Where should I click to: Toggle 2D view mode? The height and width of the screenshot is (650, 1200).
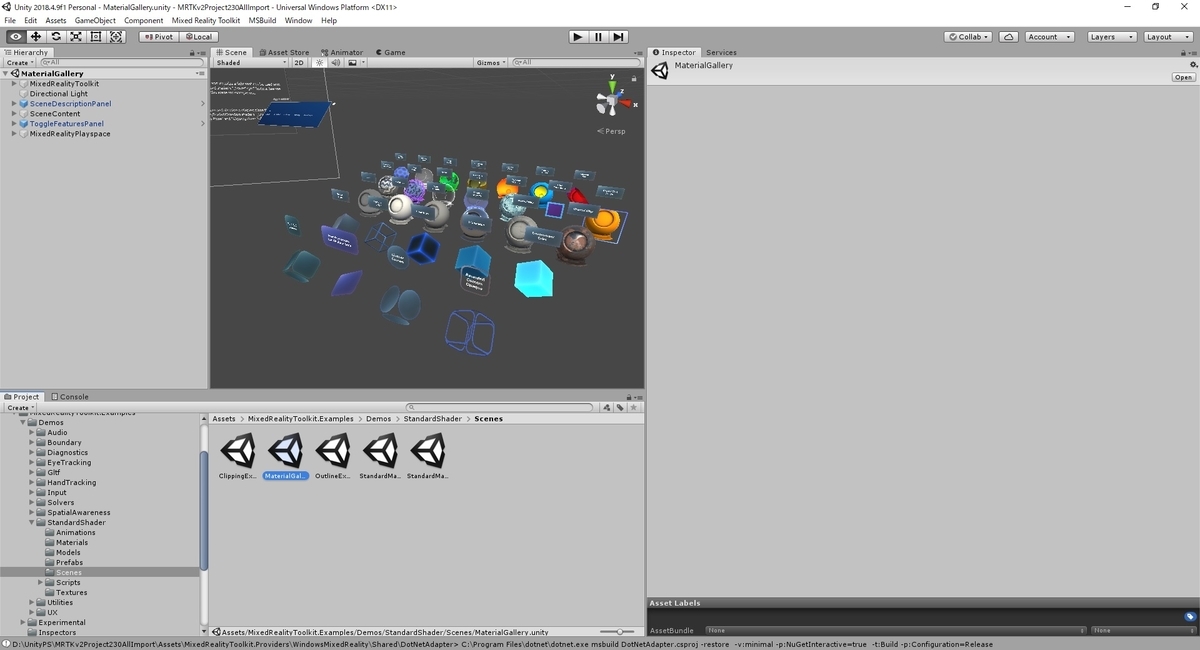point(299,62)
